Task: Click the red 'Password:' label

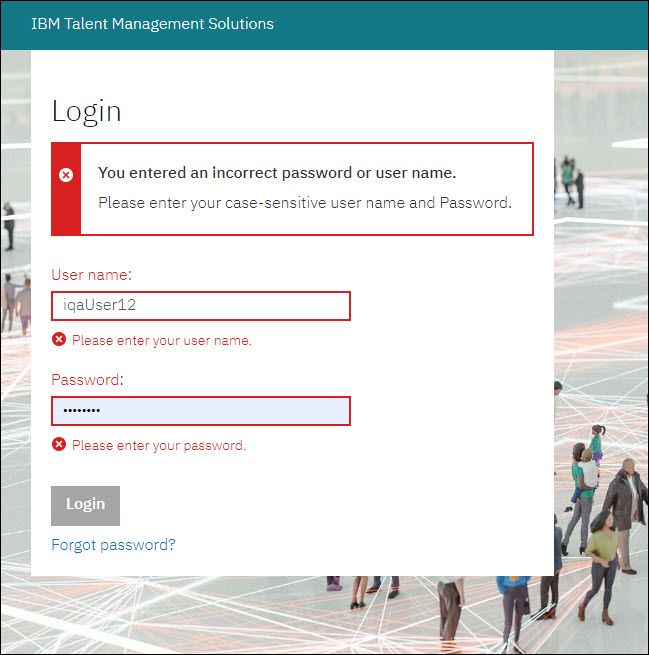Action: (87, 380)
